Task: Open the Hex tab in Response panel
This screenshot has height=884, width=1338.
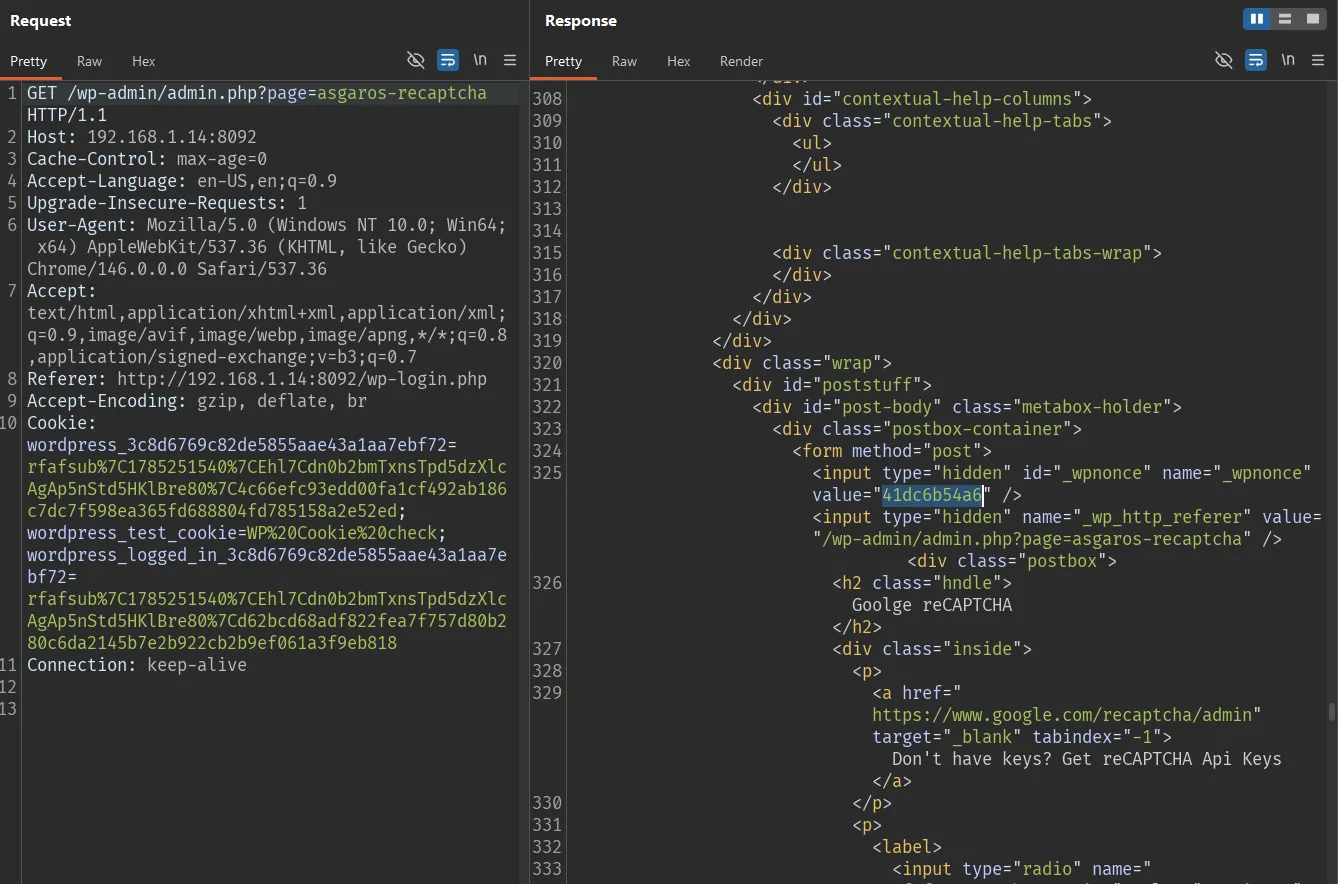Action: click(x=679, y=61)
